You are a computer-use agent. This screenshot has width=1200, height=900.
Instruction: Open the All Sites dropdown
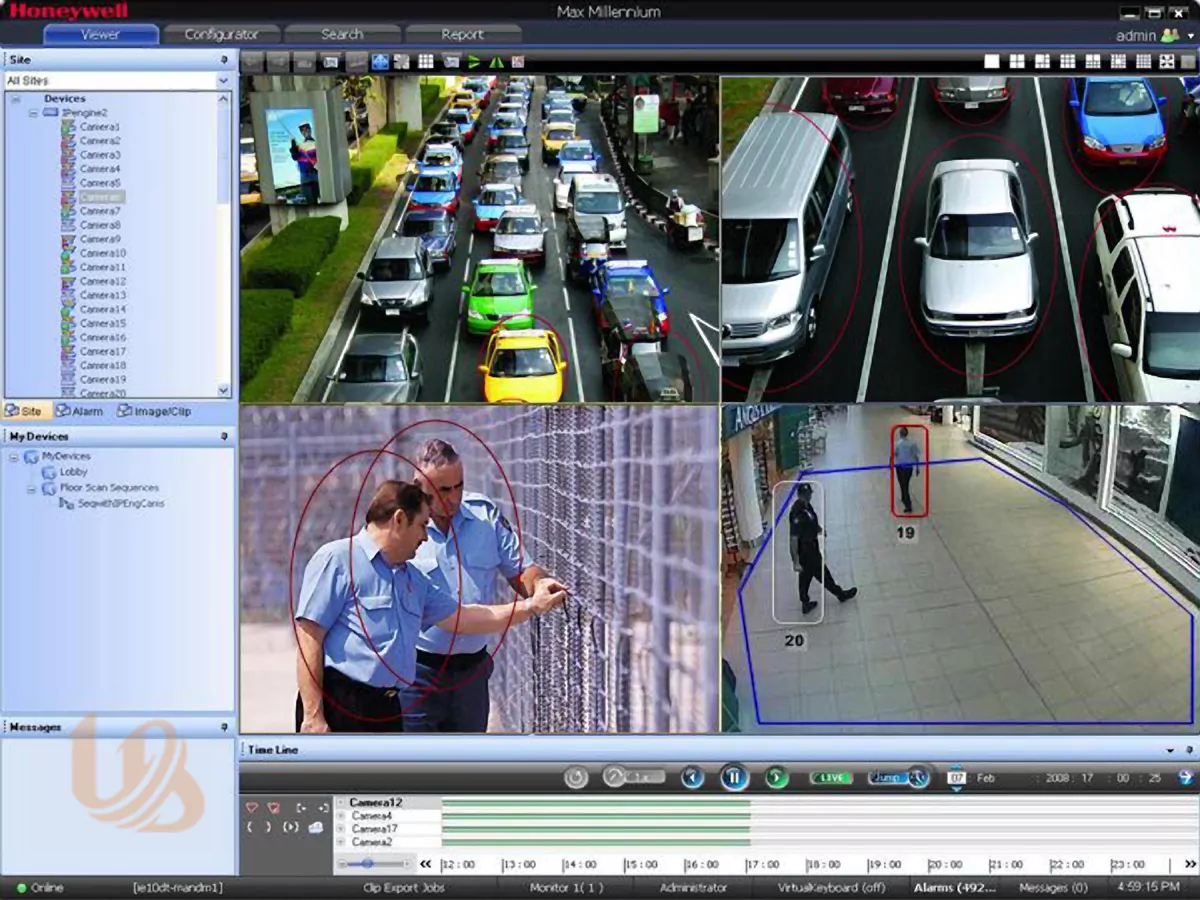coord(224,80)
